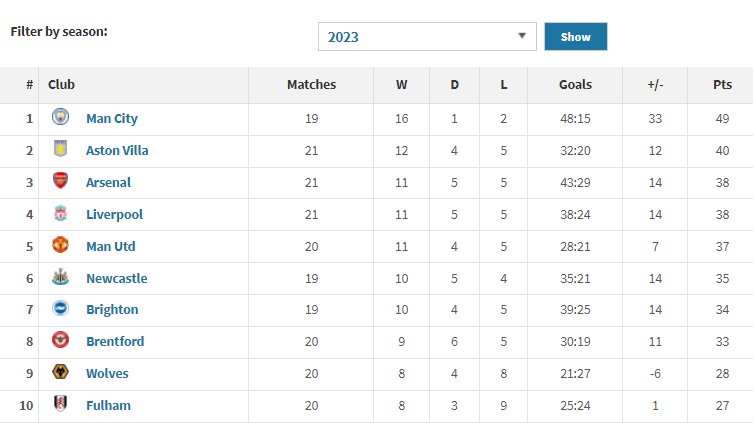Screen dimensions: 753x423
Task: Click the Brentford club crest
Action: (x=61, y=340)
